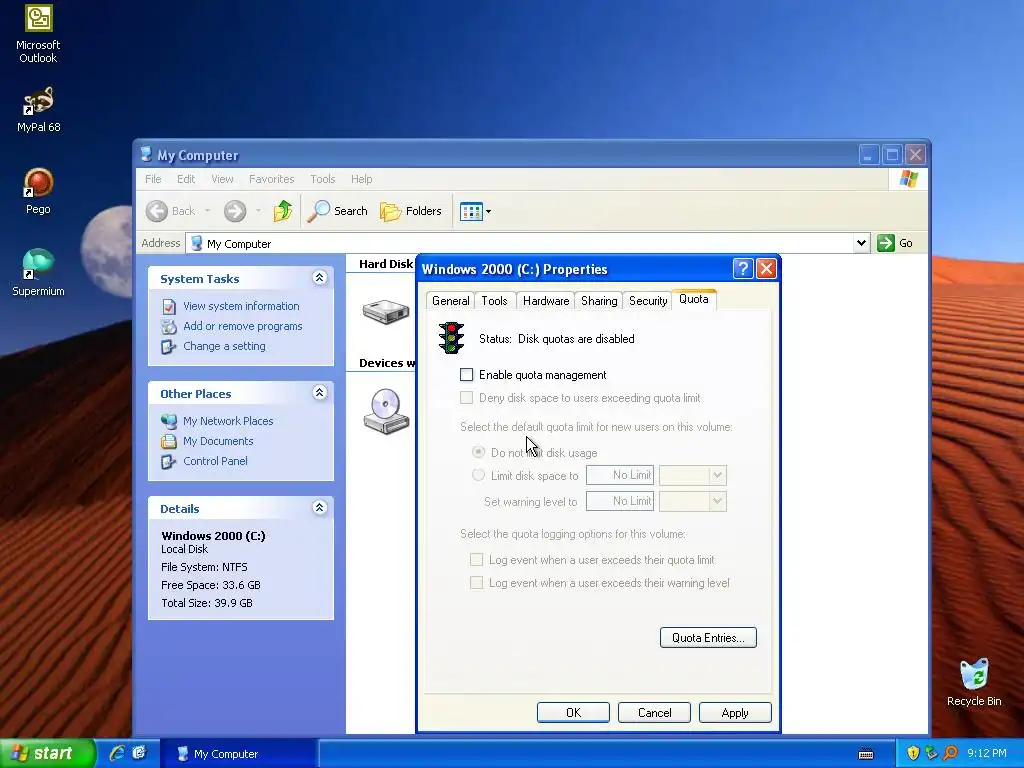Viewport: 1024px width, 768px height.
Task: Click the security shield tray icon
Action: (913, 753)
